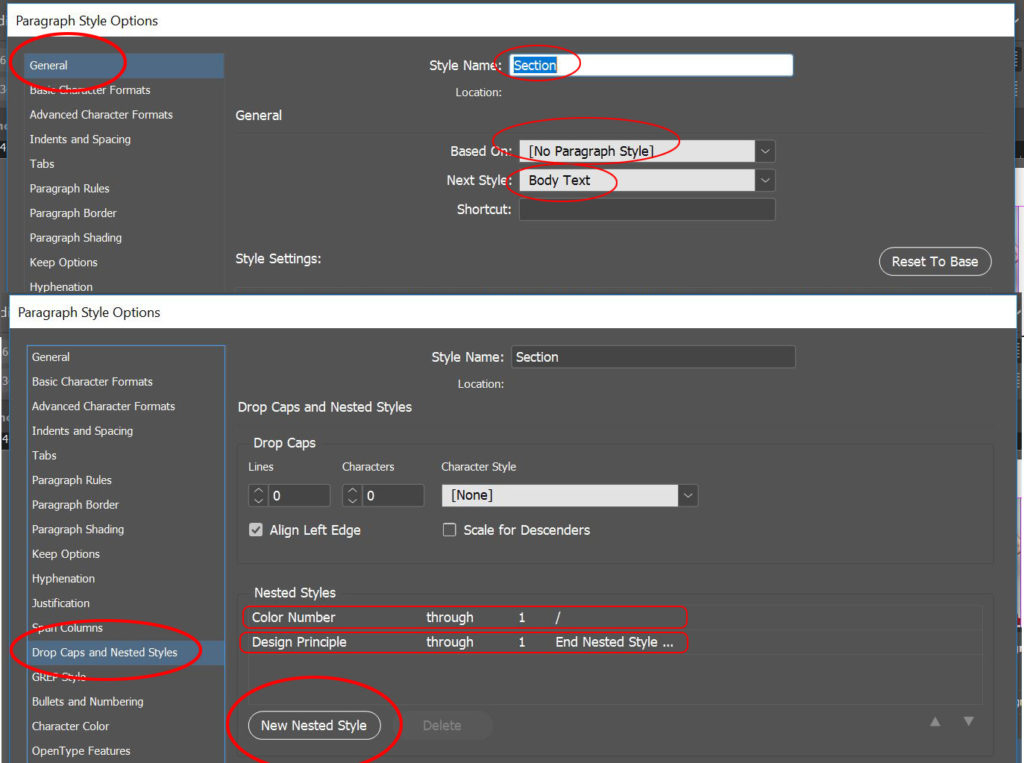The height and width of the screenshot is (763, 1024).
Task: Move selected nested style up with arrow icon
Action: pyautogui.click(x=935, y=721)
